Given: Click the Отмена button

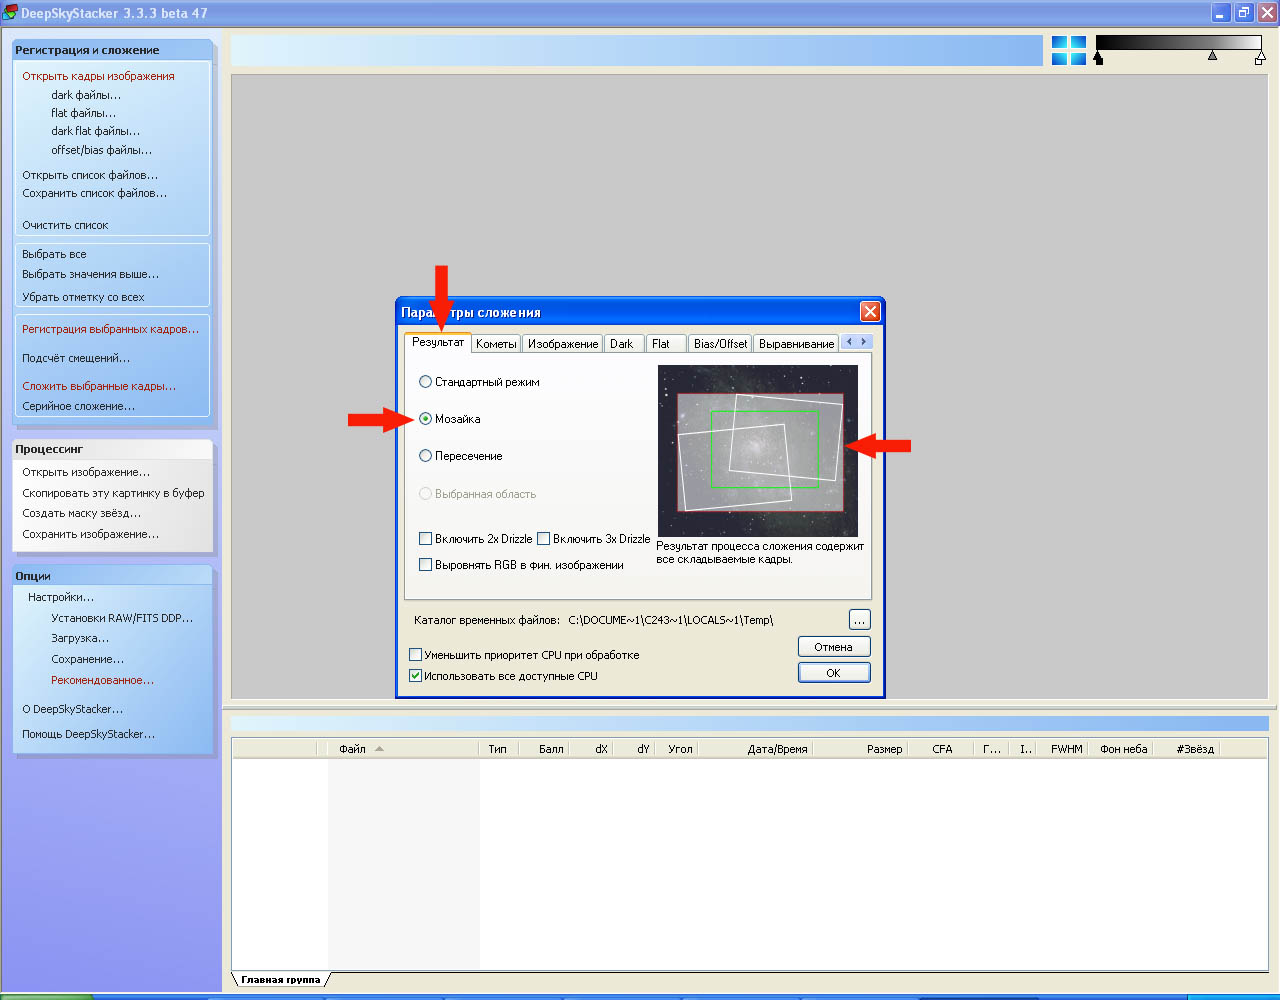Looking at the screenshot, I should tap(833, 647).
